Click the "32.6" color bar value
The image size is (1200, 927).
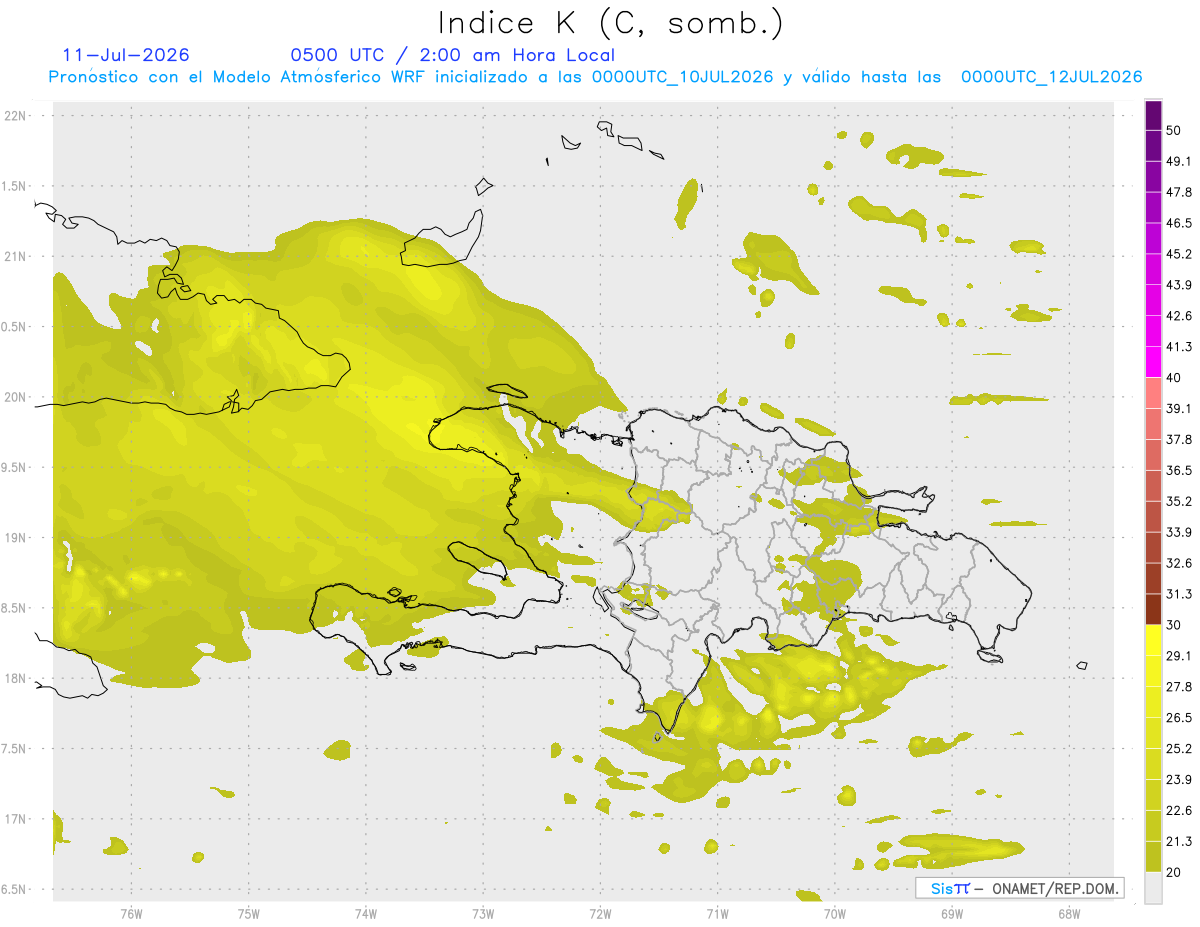[1179, 563]
